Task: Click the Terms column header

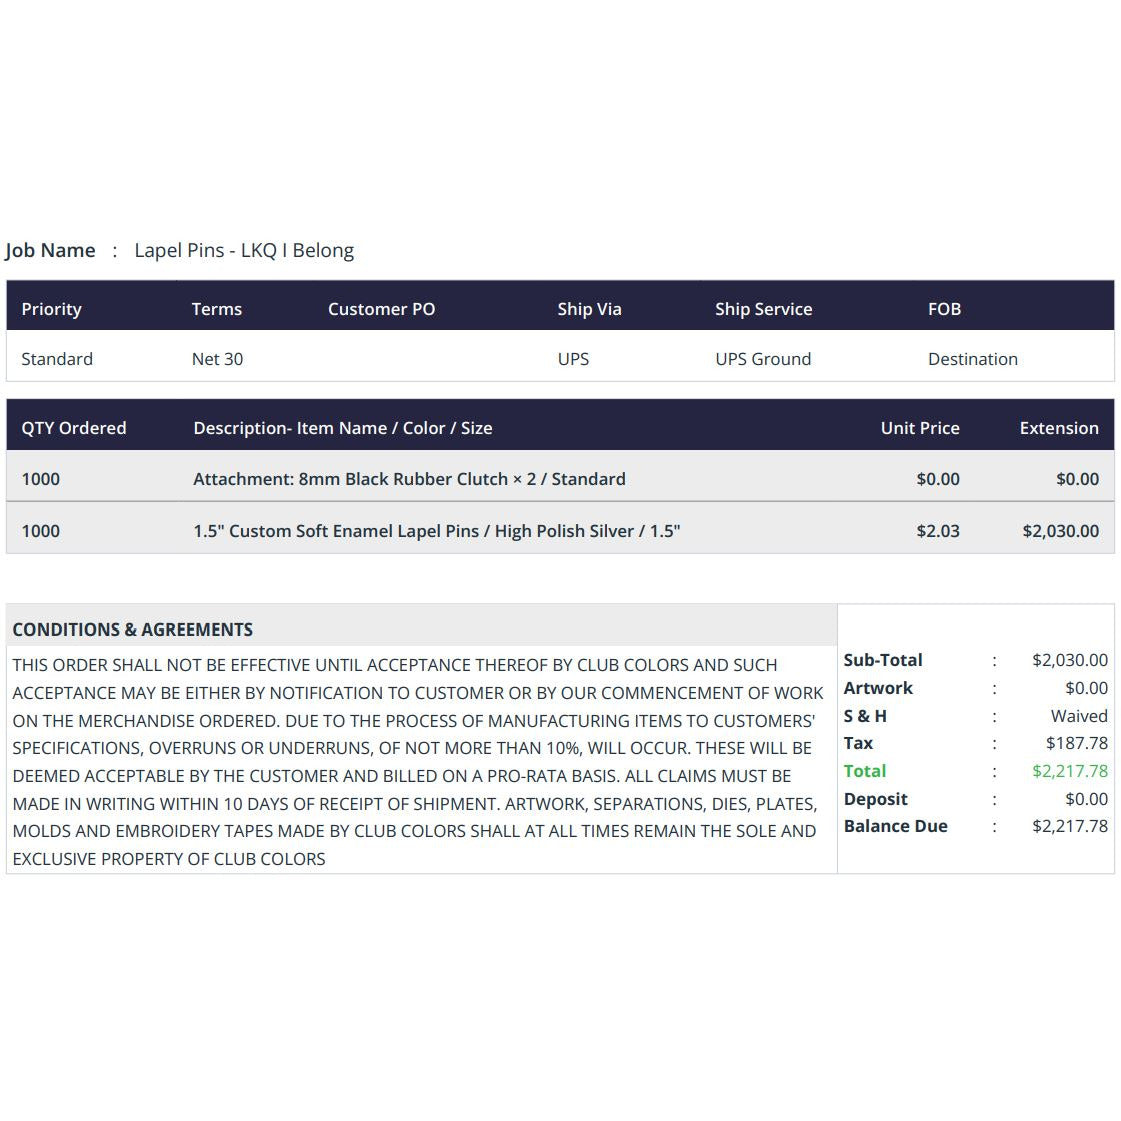Action: point(217,309)
